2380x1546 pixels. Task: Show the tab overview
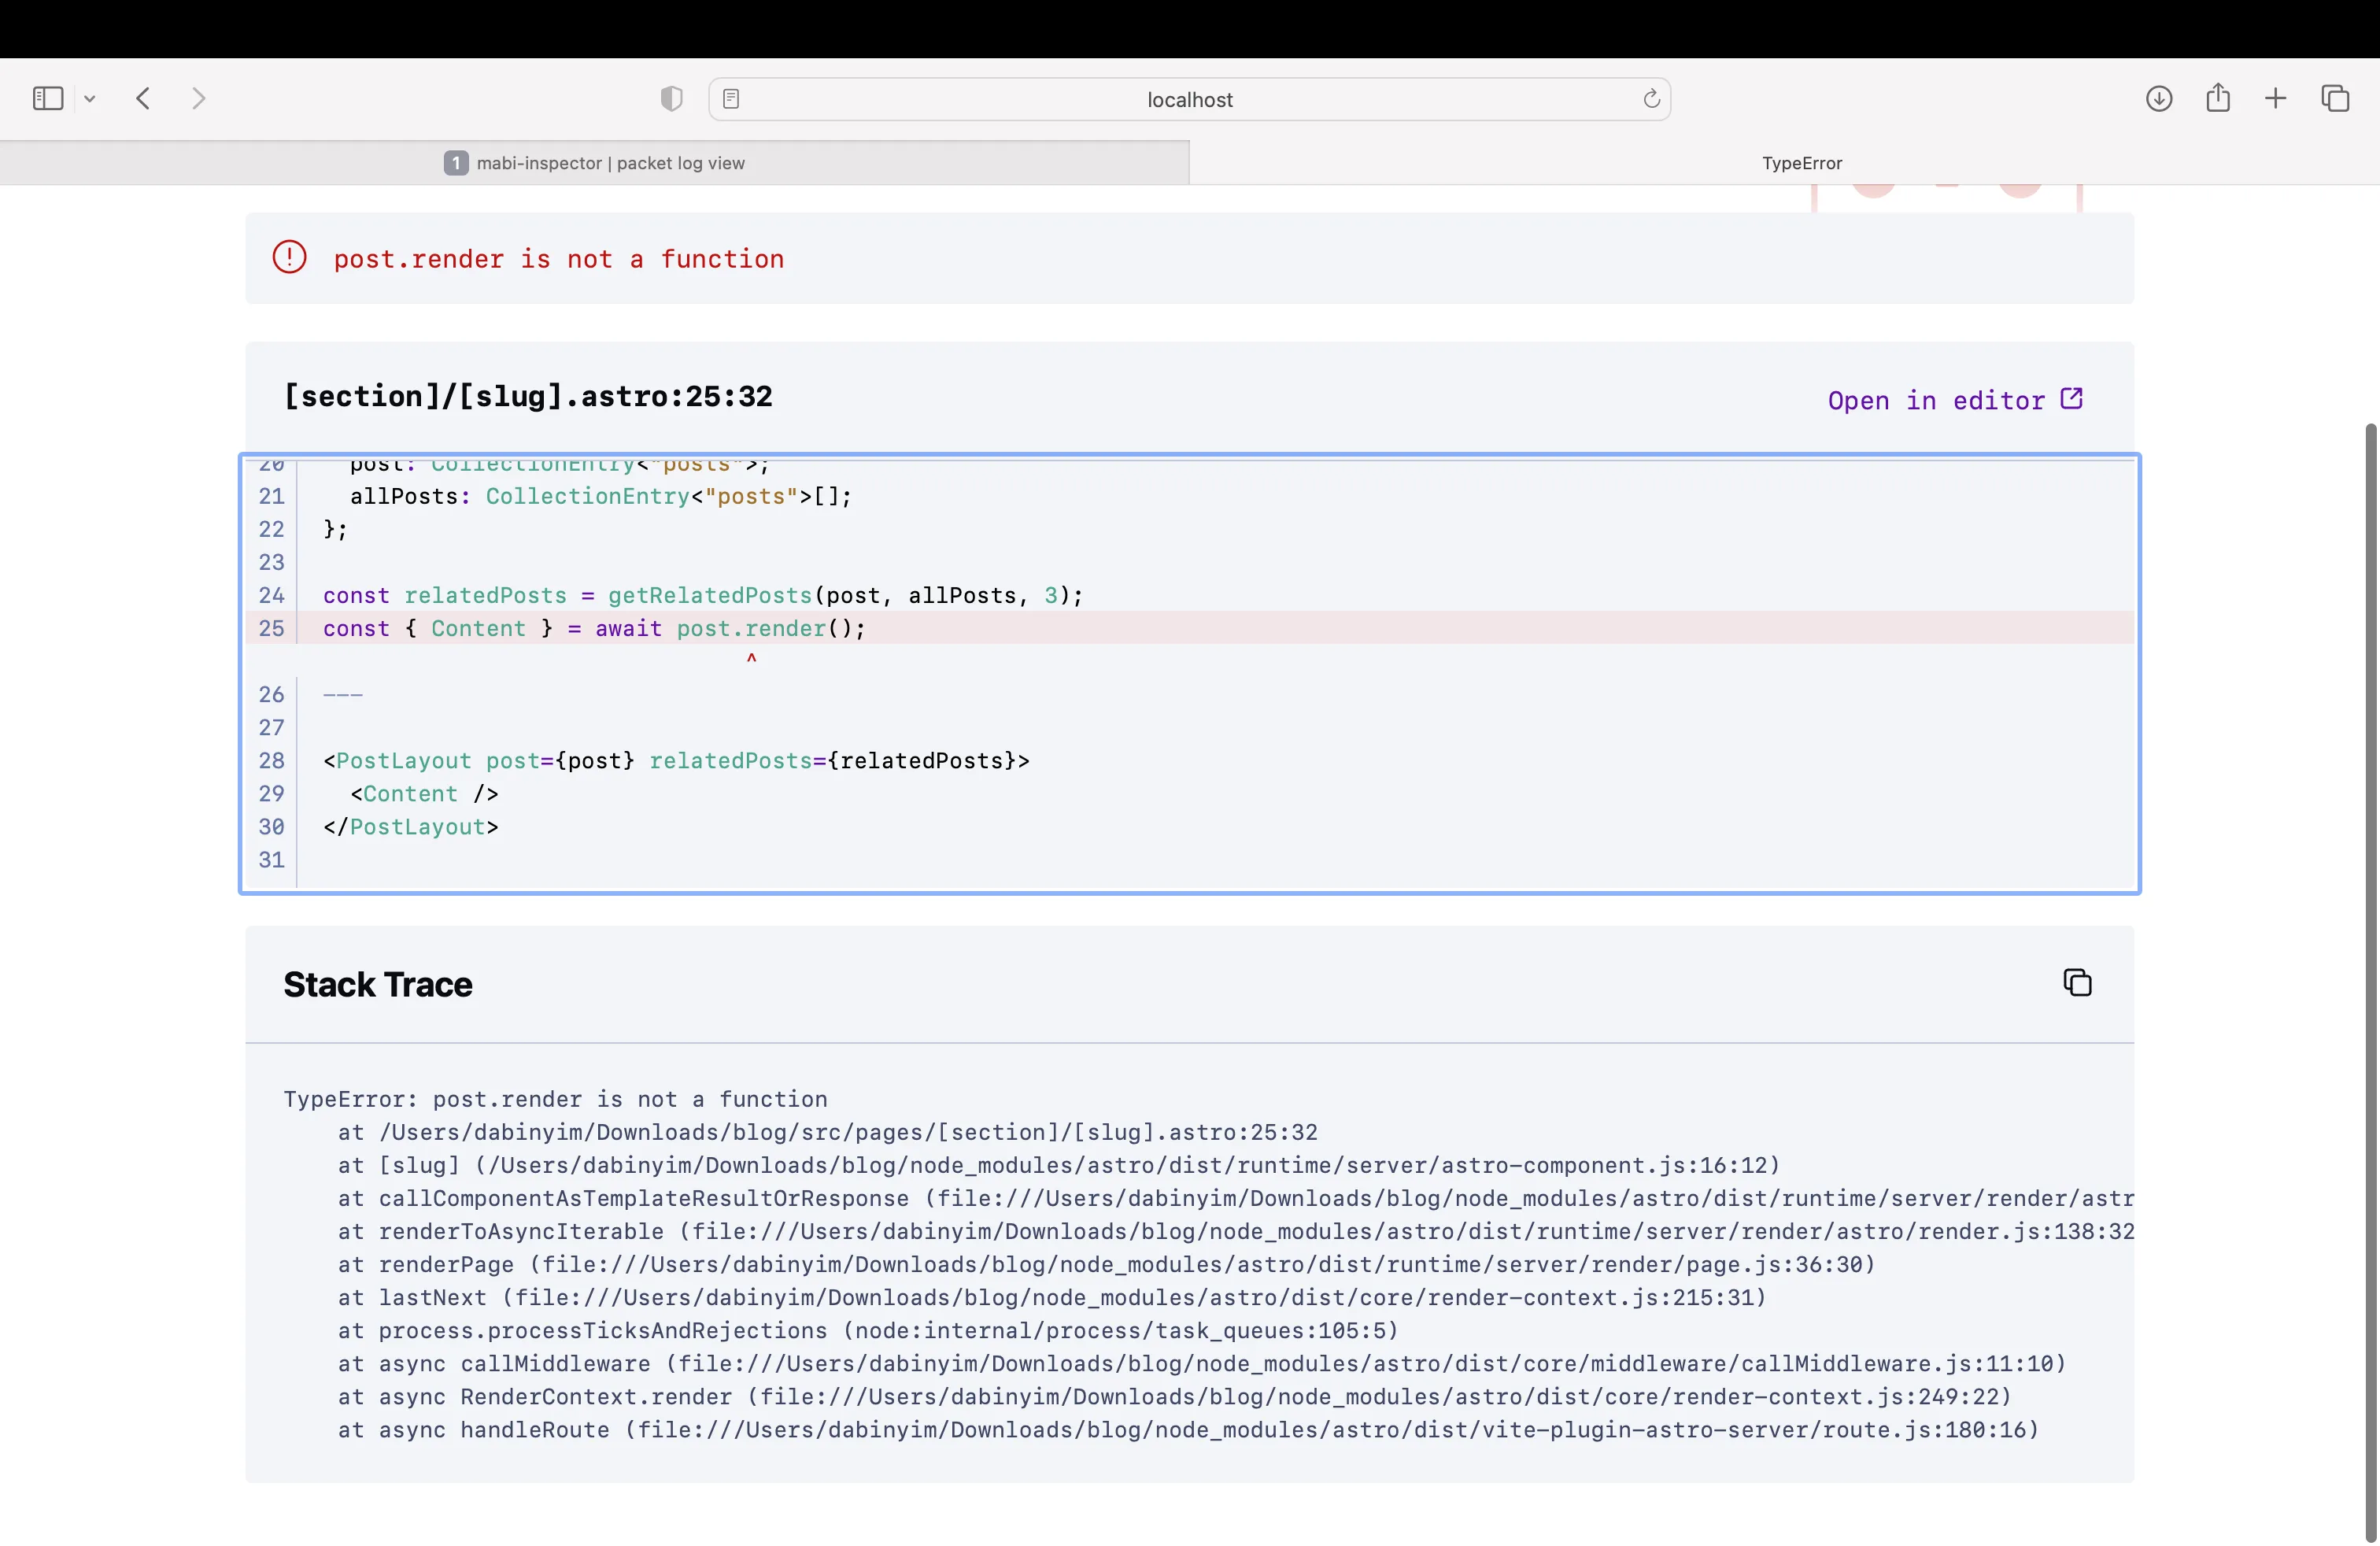pos(2334,98)
